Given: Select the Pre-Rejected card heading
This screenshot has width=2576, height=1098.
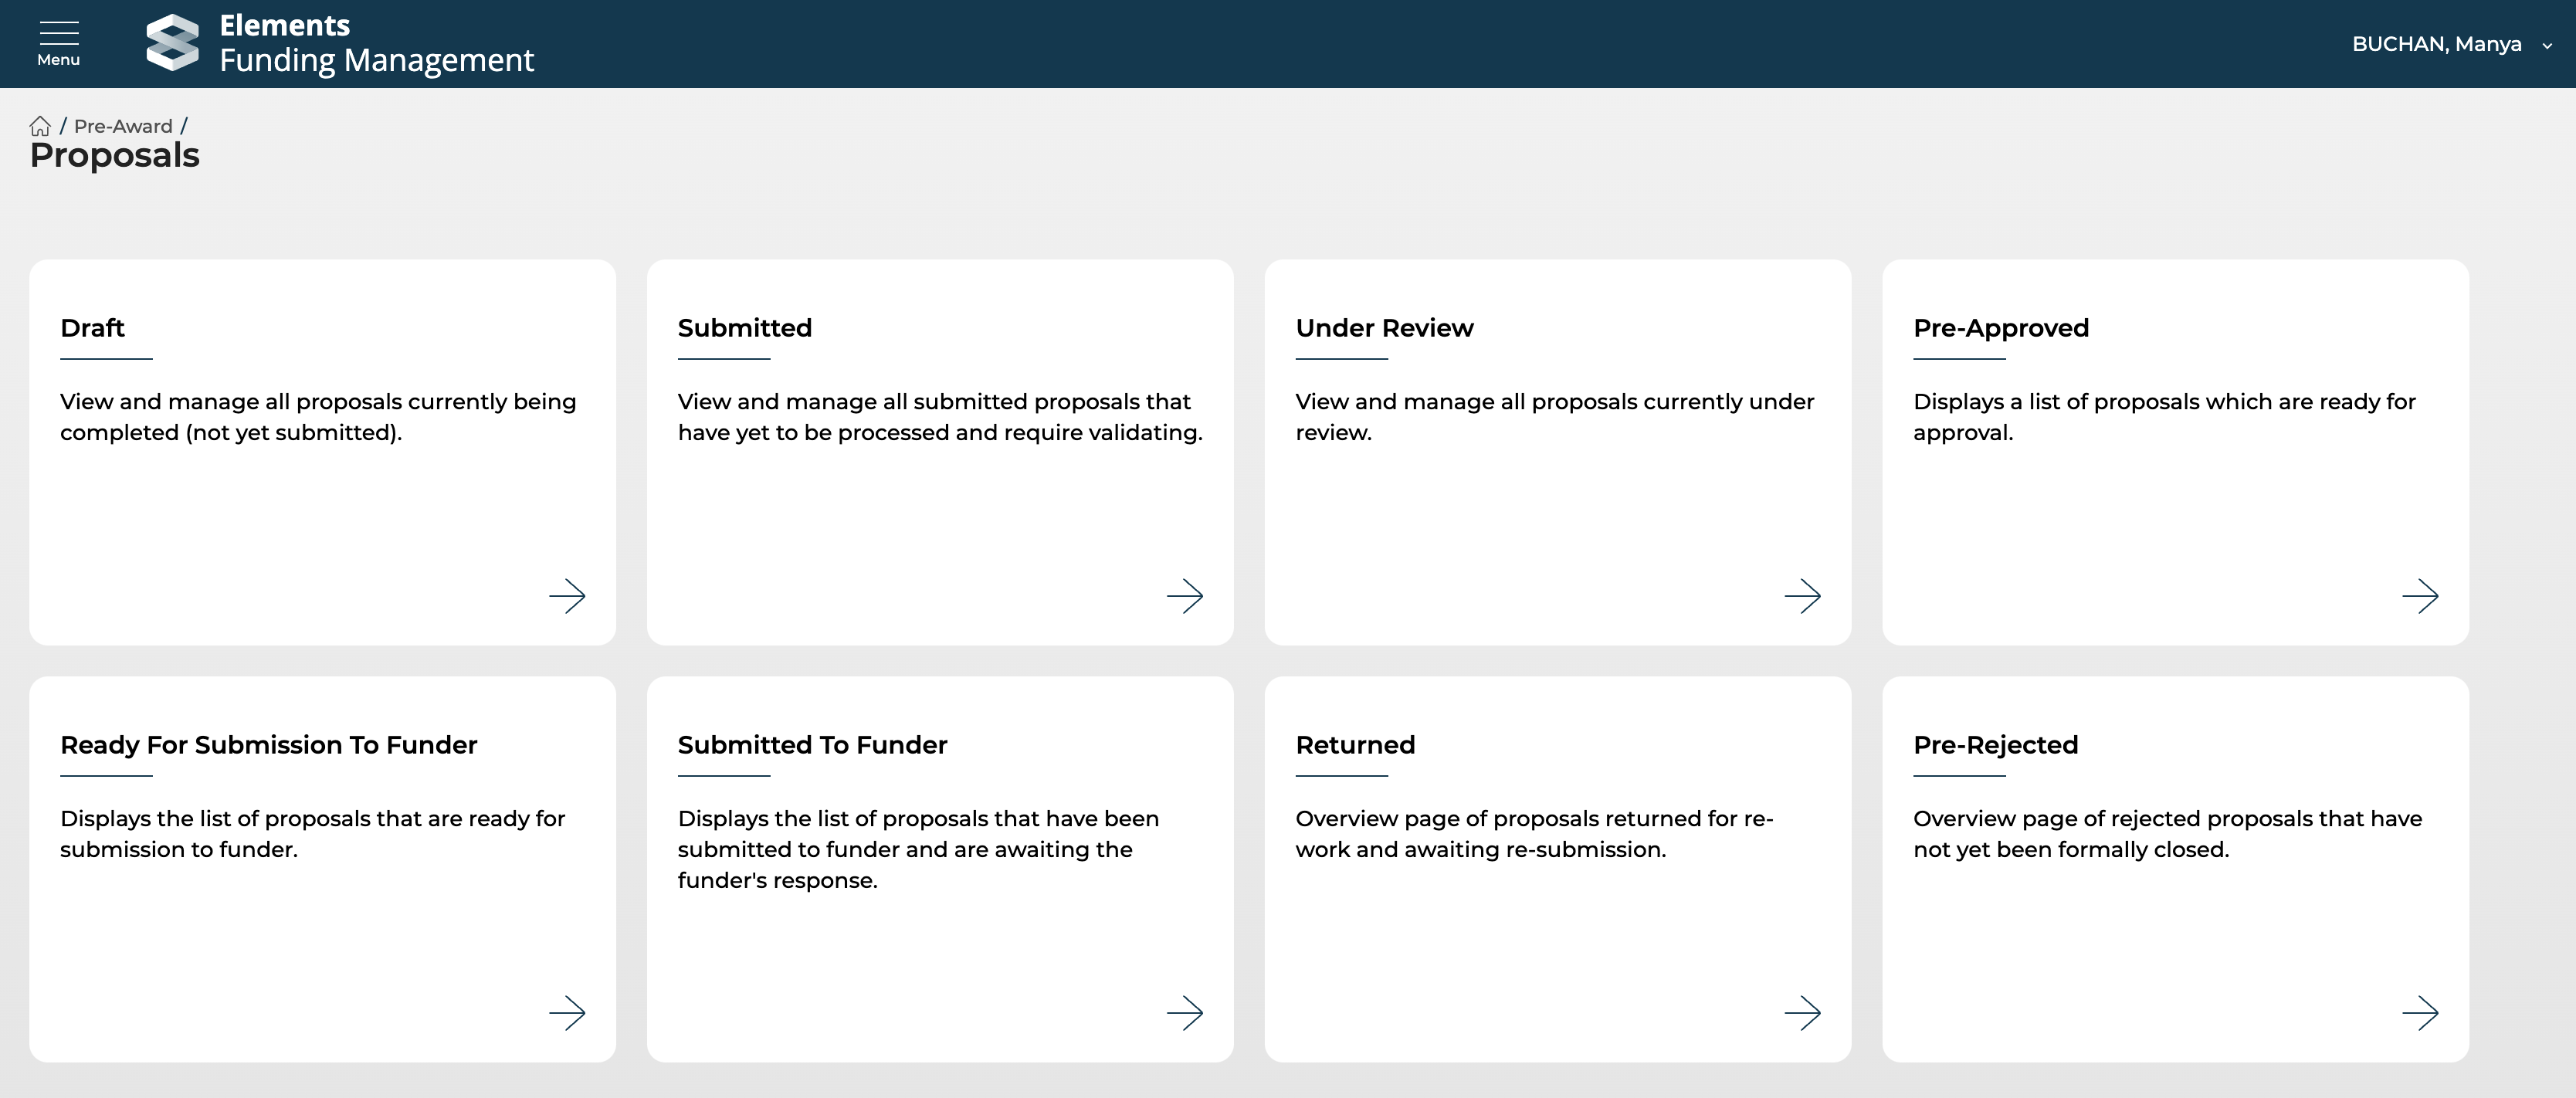Looking at the screenshot, I should tap(1995, 745).
